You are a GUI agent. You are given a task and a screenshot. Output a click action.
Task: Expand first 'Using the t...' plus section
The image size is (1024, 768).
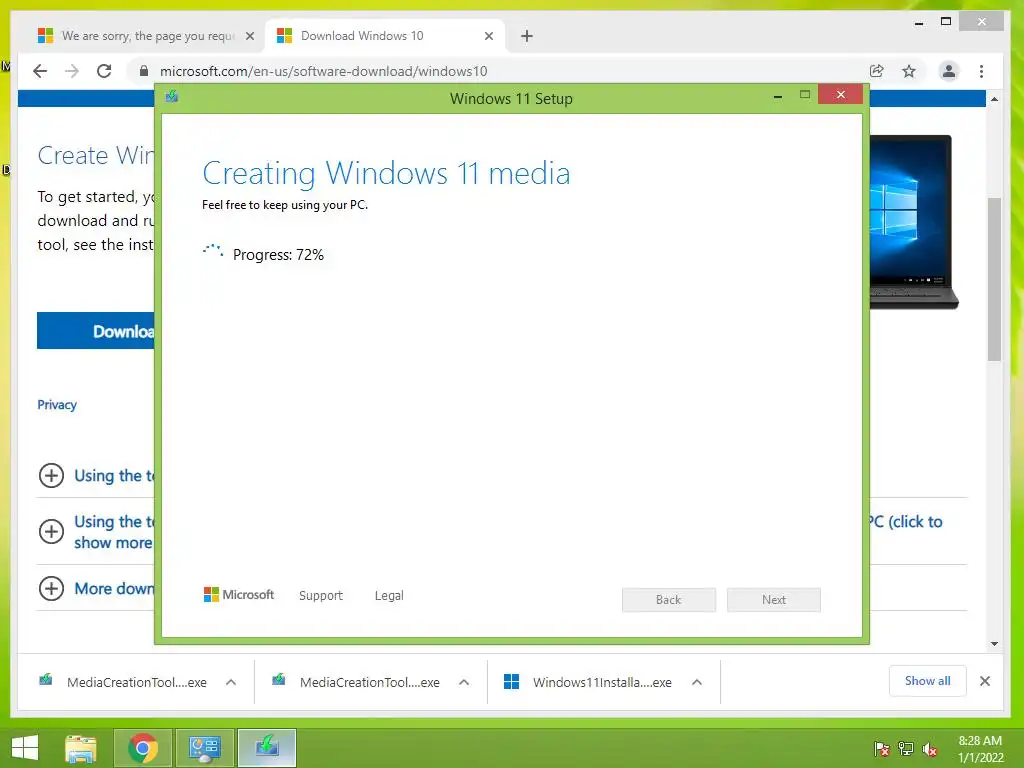click(52, 475)
